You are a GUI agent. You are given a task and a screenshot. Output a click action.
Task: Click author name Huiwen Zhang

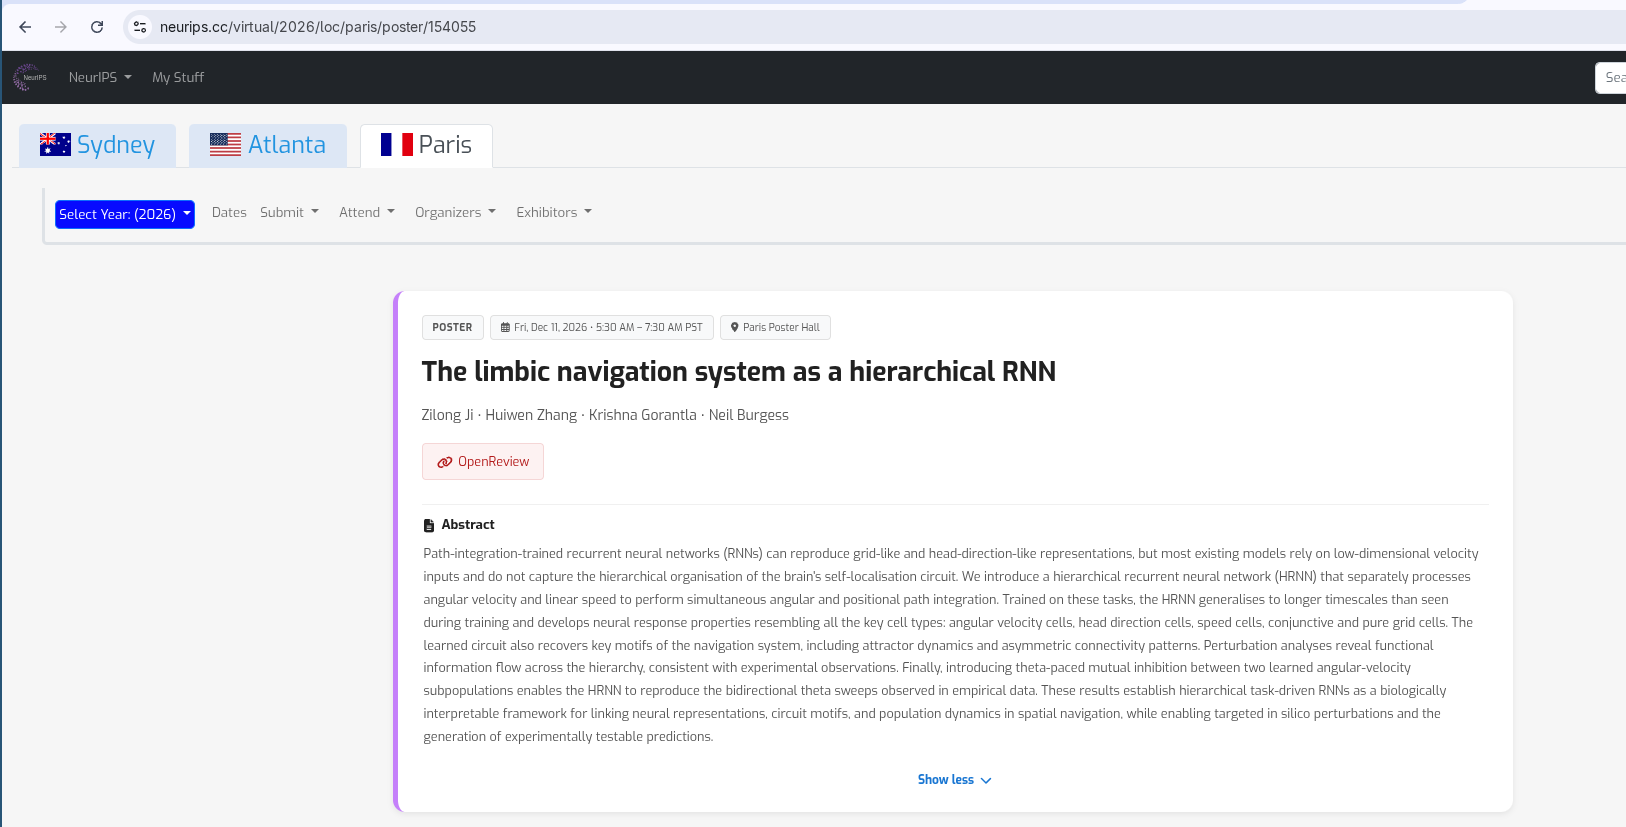pos(531,415)
